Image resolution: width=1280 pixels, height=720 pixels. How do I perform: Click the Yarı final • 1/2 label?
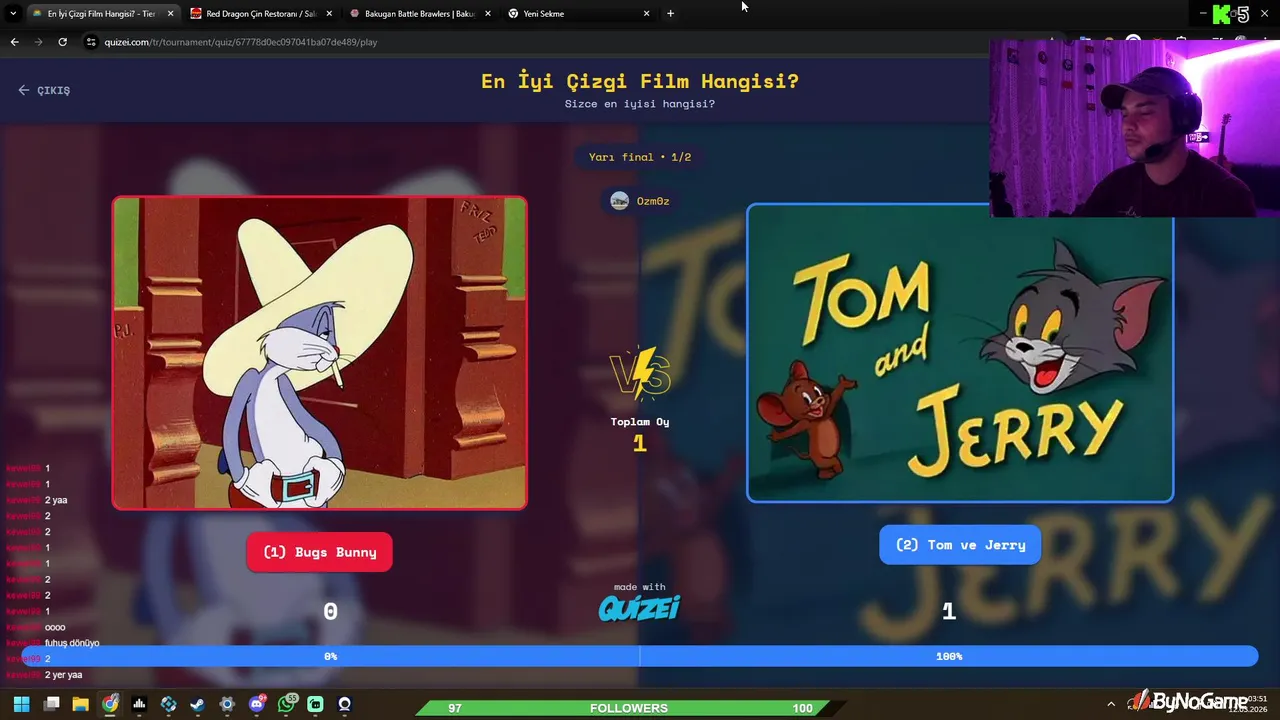pos(640,157)
